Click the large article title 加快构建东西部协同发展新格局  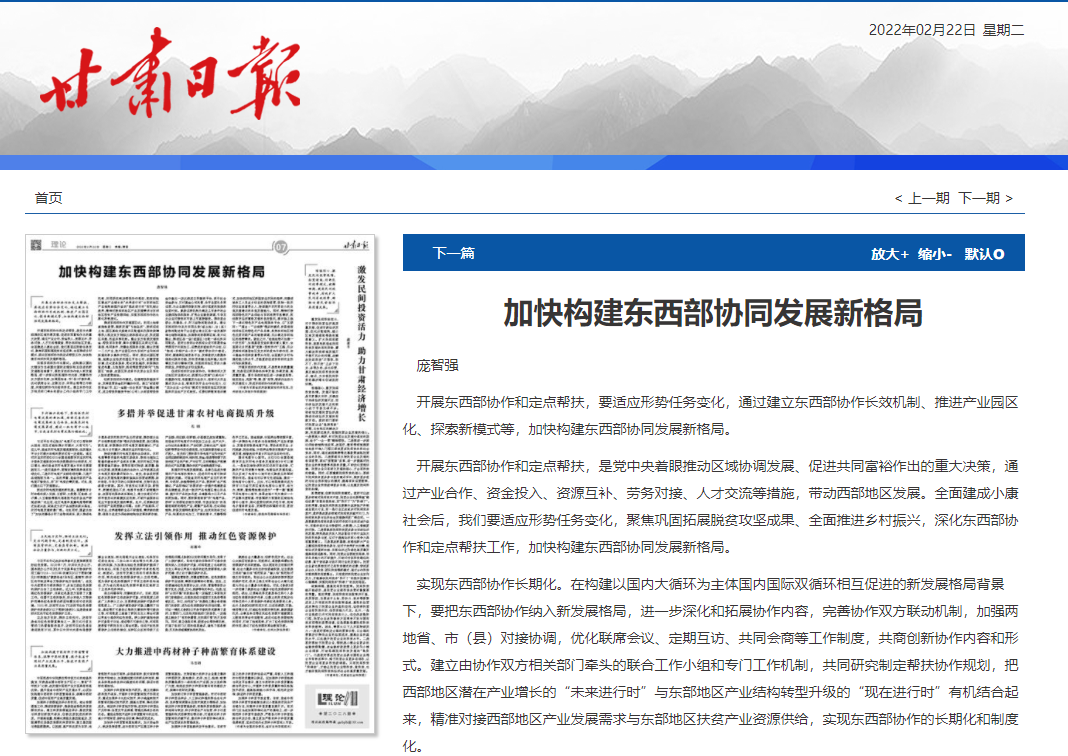click(x=713, y=313)
